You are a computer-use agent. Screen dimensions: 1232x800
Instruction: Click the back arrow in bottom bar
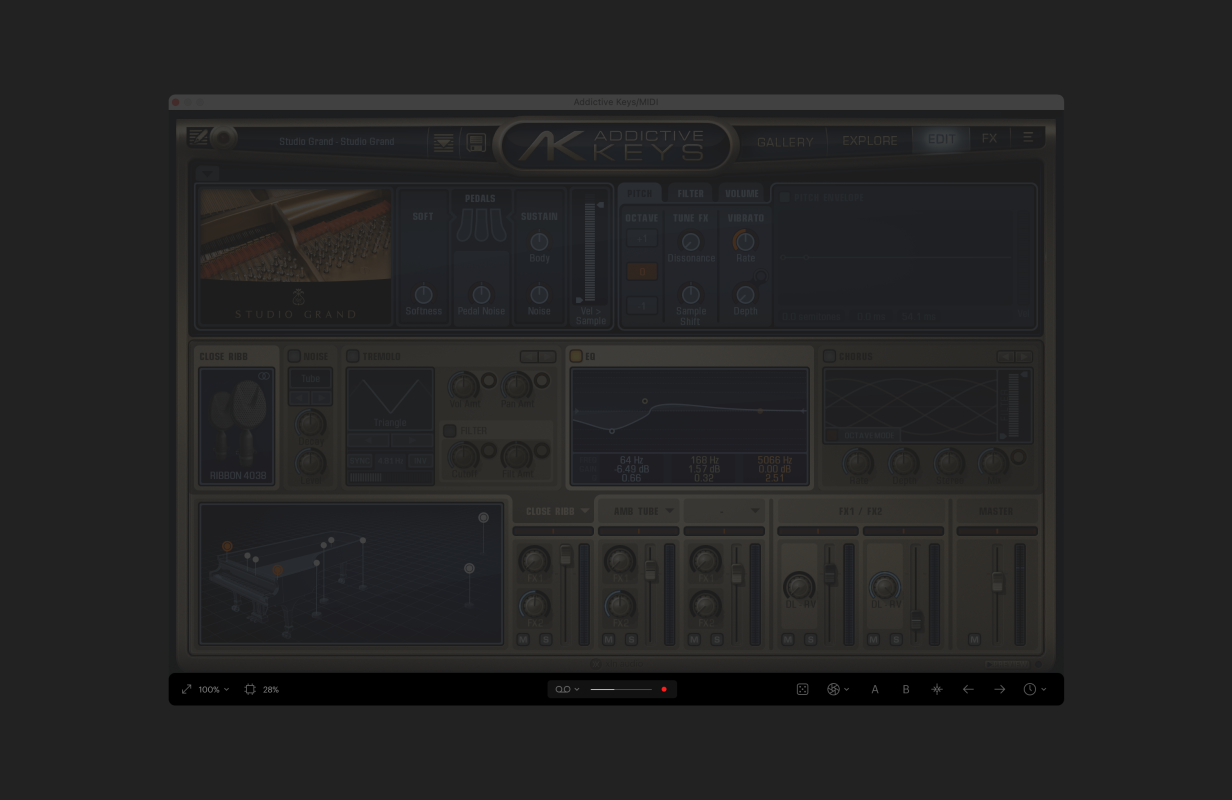[x=968, y=689]
